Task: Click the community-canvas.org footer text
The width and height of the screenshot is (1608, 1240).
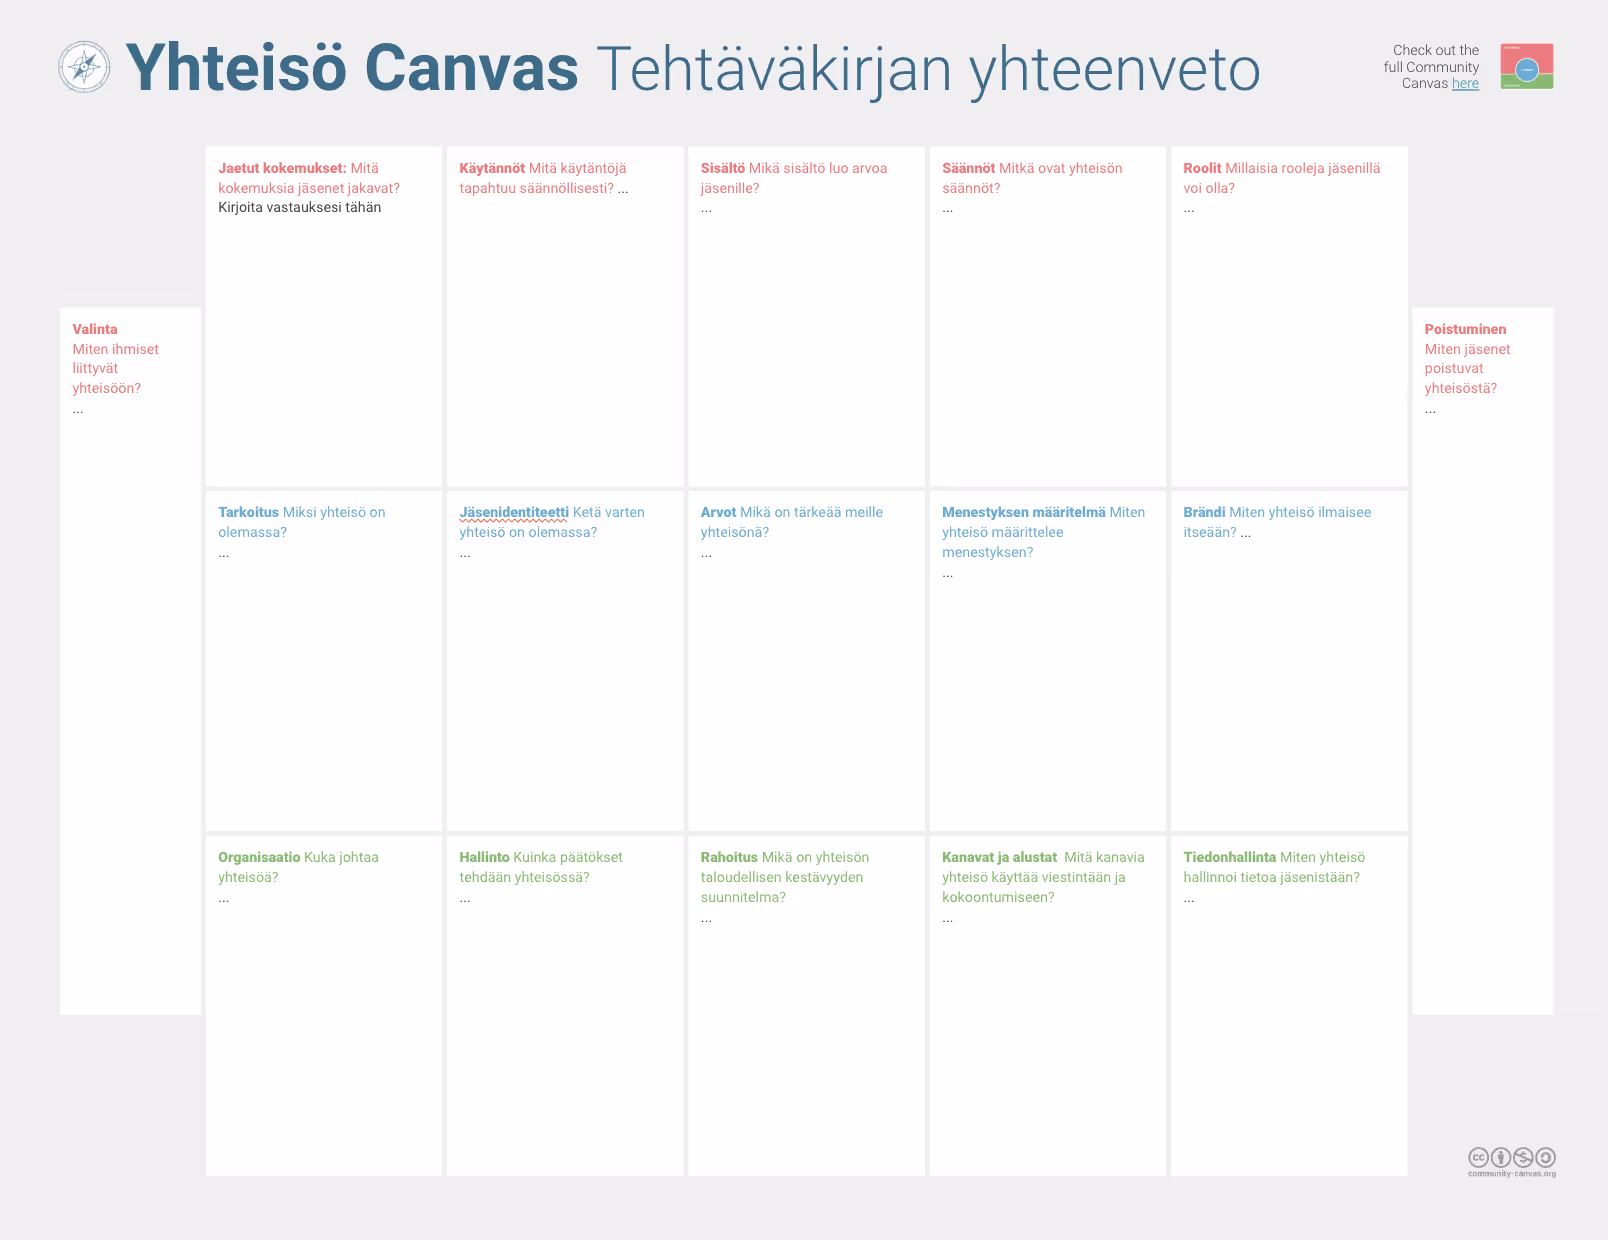Action: click(x=1512, y=1174)
